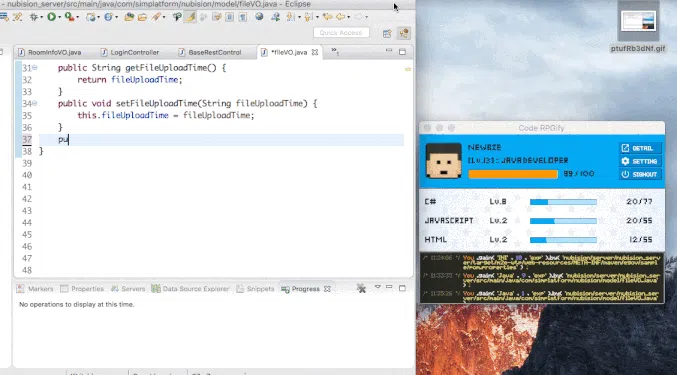677x375 pixels.
Task: Click the New Java Class icon
Action: 108,17
